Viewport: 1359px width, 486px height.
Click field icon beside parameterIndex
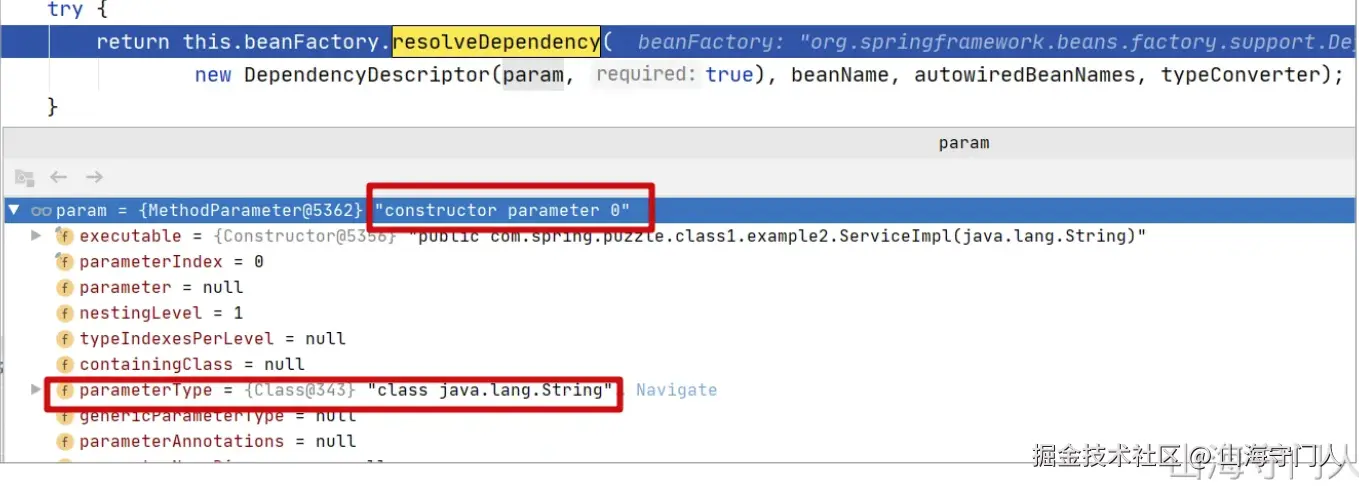pyautogui.click(x=64, y=262)
